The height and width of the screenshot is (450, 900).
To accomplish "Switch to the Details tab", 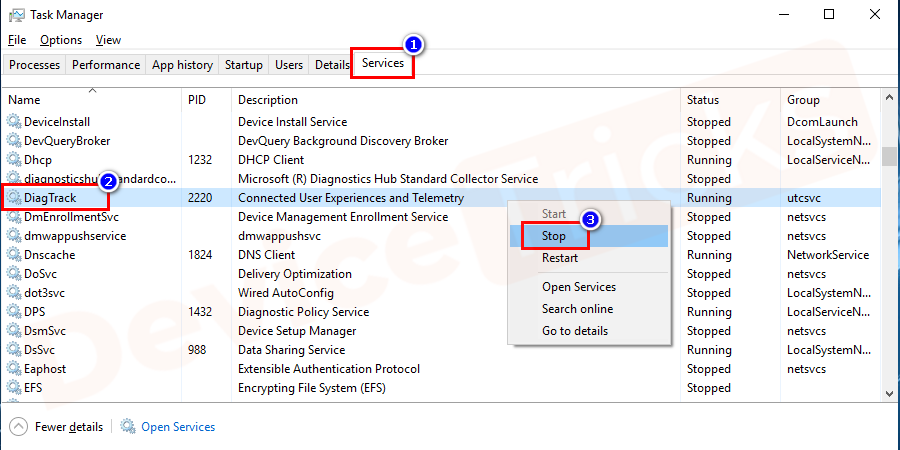I will coord(331,65).
